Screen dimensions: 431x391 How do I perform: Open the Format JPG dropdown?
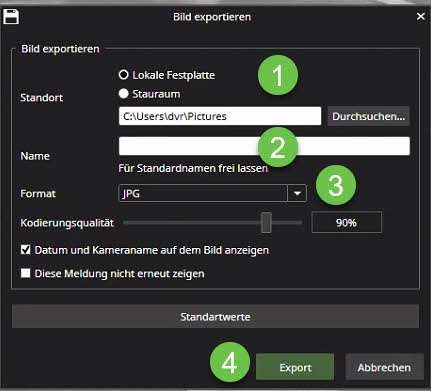(212, 193)
